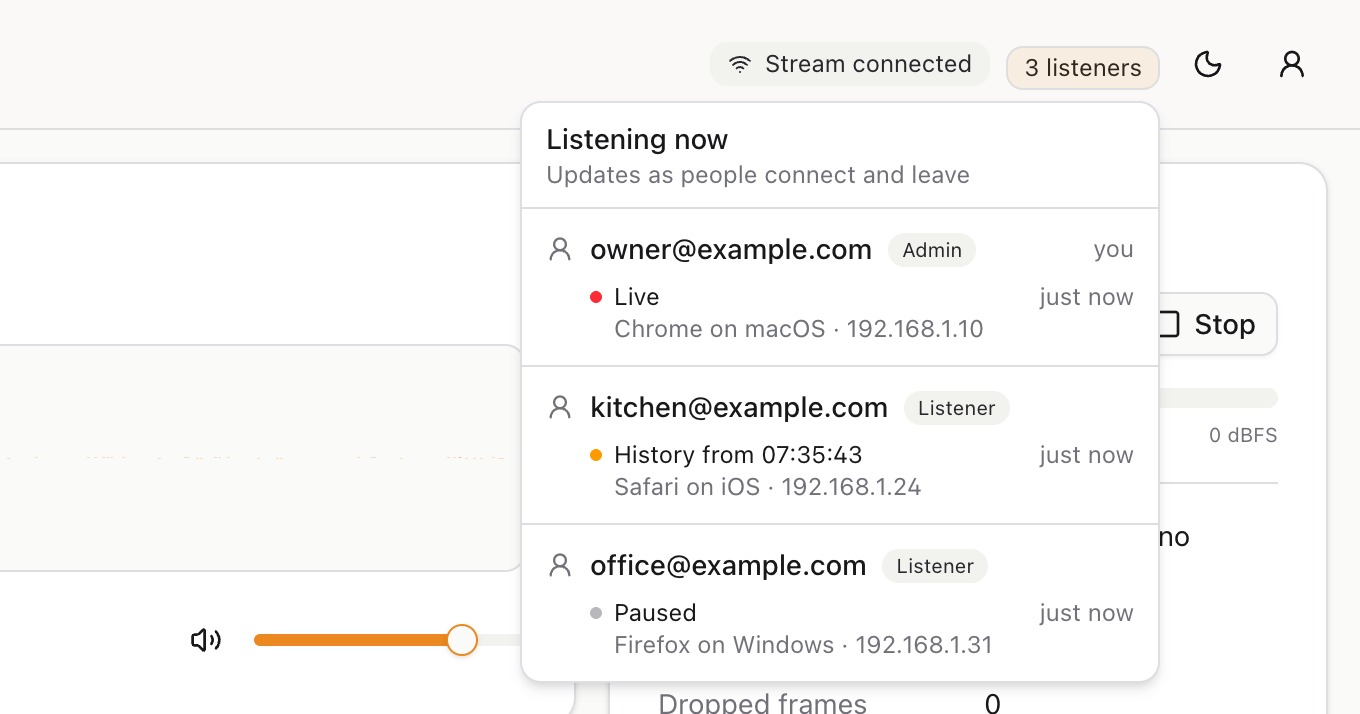The width and height of the screenshot is (1360, 714).
Task: Click the 0 dBFS level reading
Action: pyautogui.click(x=1243, y=435)
